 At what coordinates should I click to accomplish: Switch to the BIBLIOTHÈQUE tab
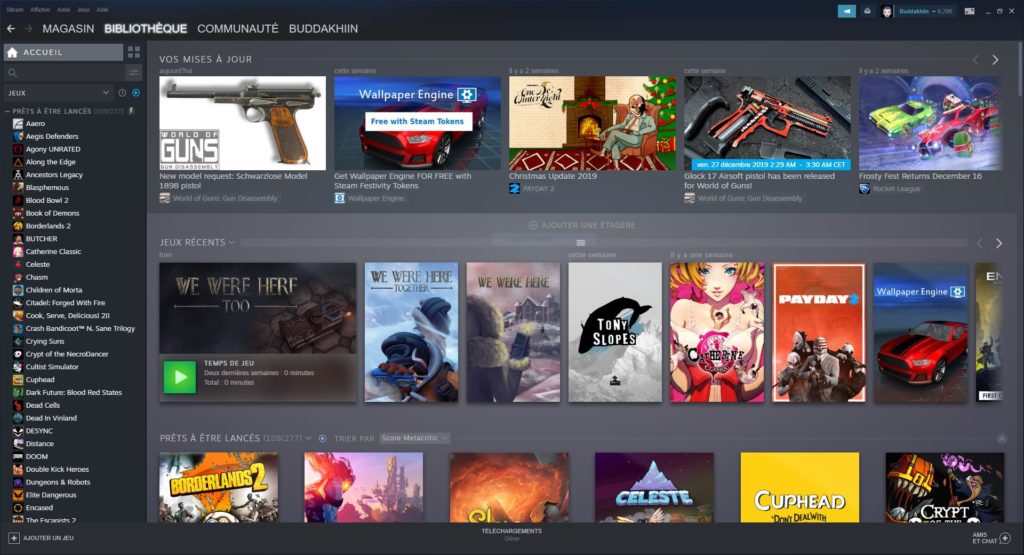point(146,29)
